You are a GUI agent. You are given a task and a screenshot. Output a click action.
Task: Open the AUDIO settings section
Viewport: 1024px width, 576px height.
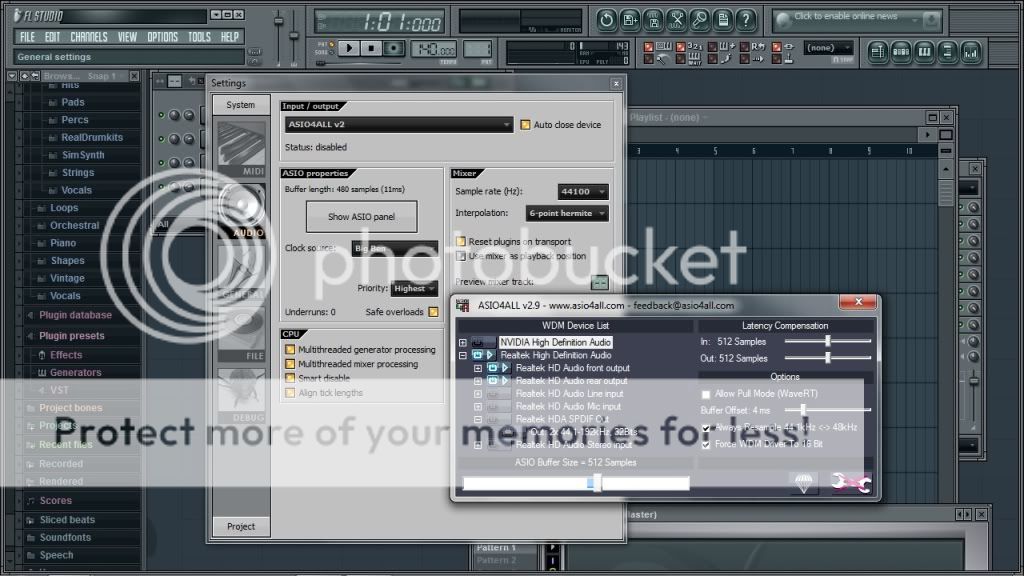point(242,210)
